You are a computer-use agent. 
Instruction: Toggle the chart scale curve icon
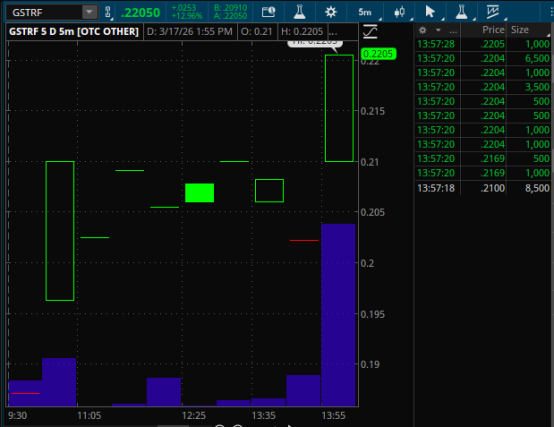pos(370,32)
